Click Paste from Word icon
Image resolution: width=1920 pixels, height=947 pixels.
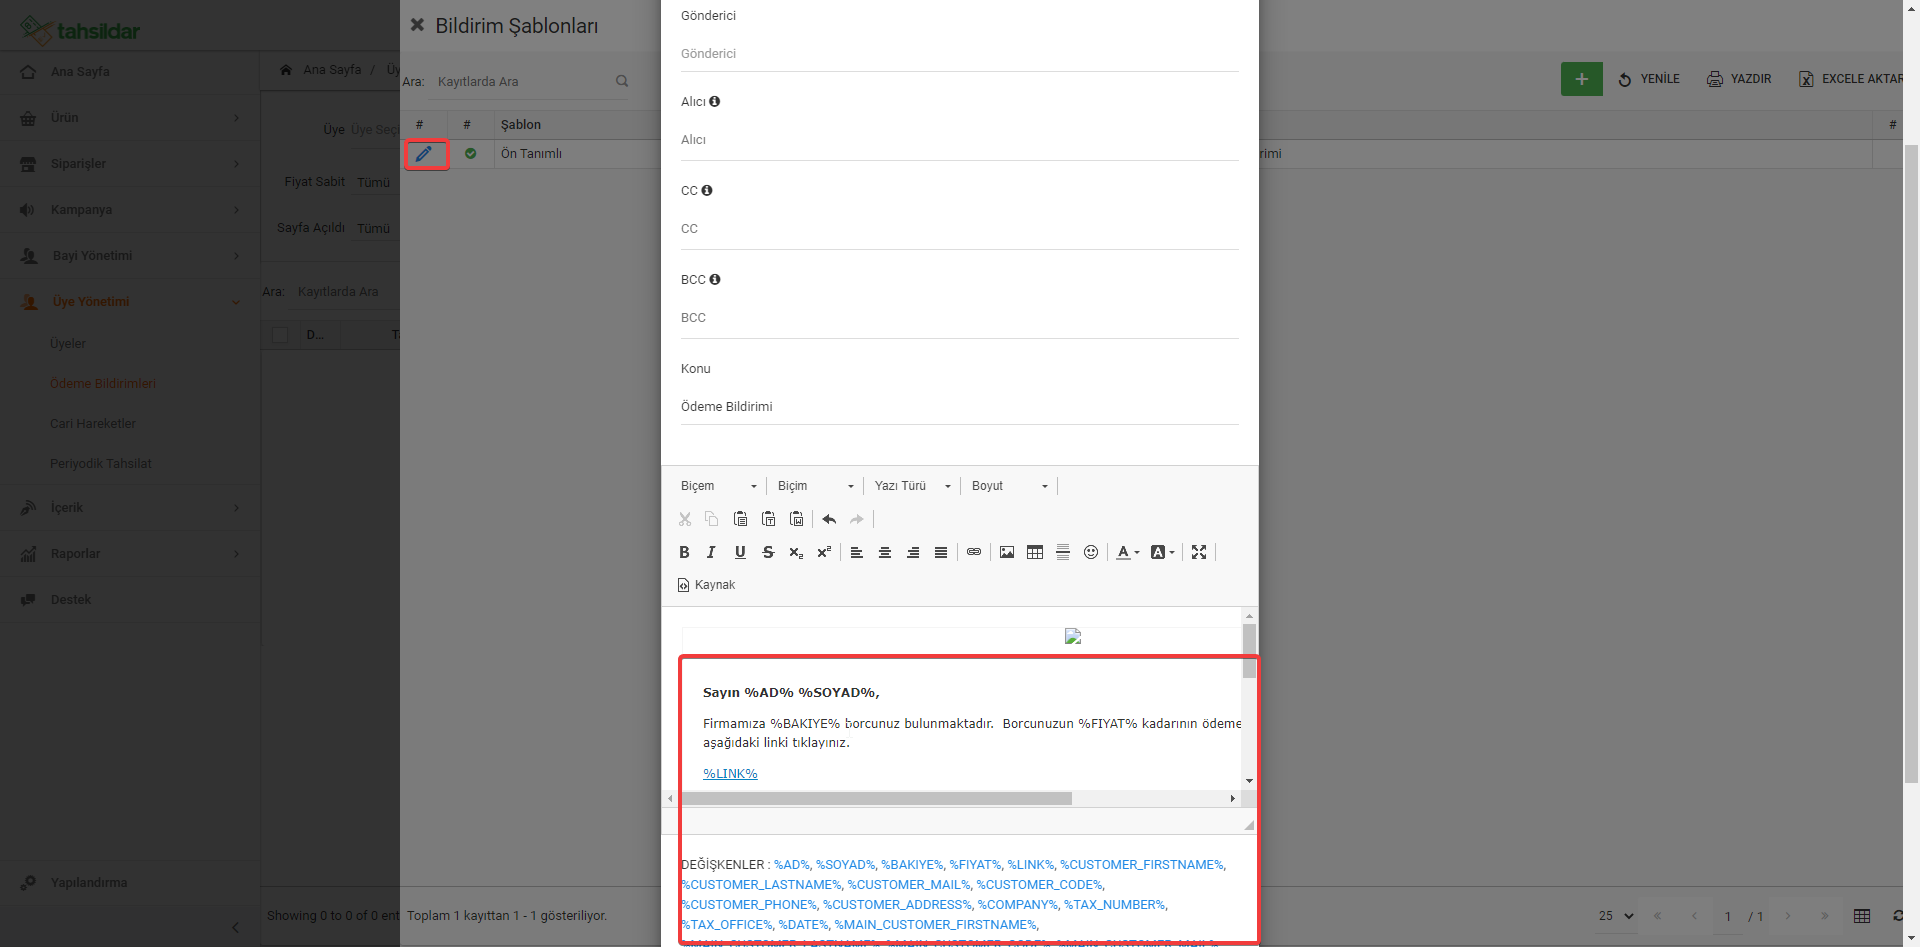[x=796, y=519]
